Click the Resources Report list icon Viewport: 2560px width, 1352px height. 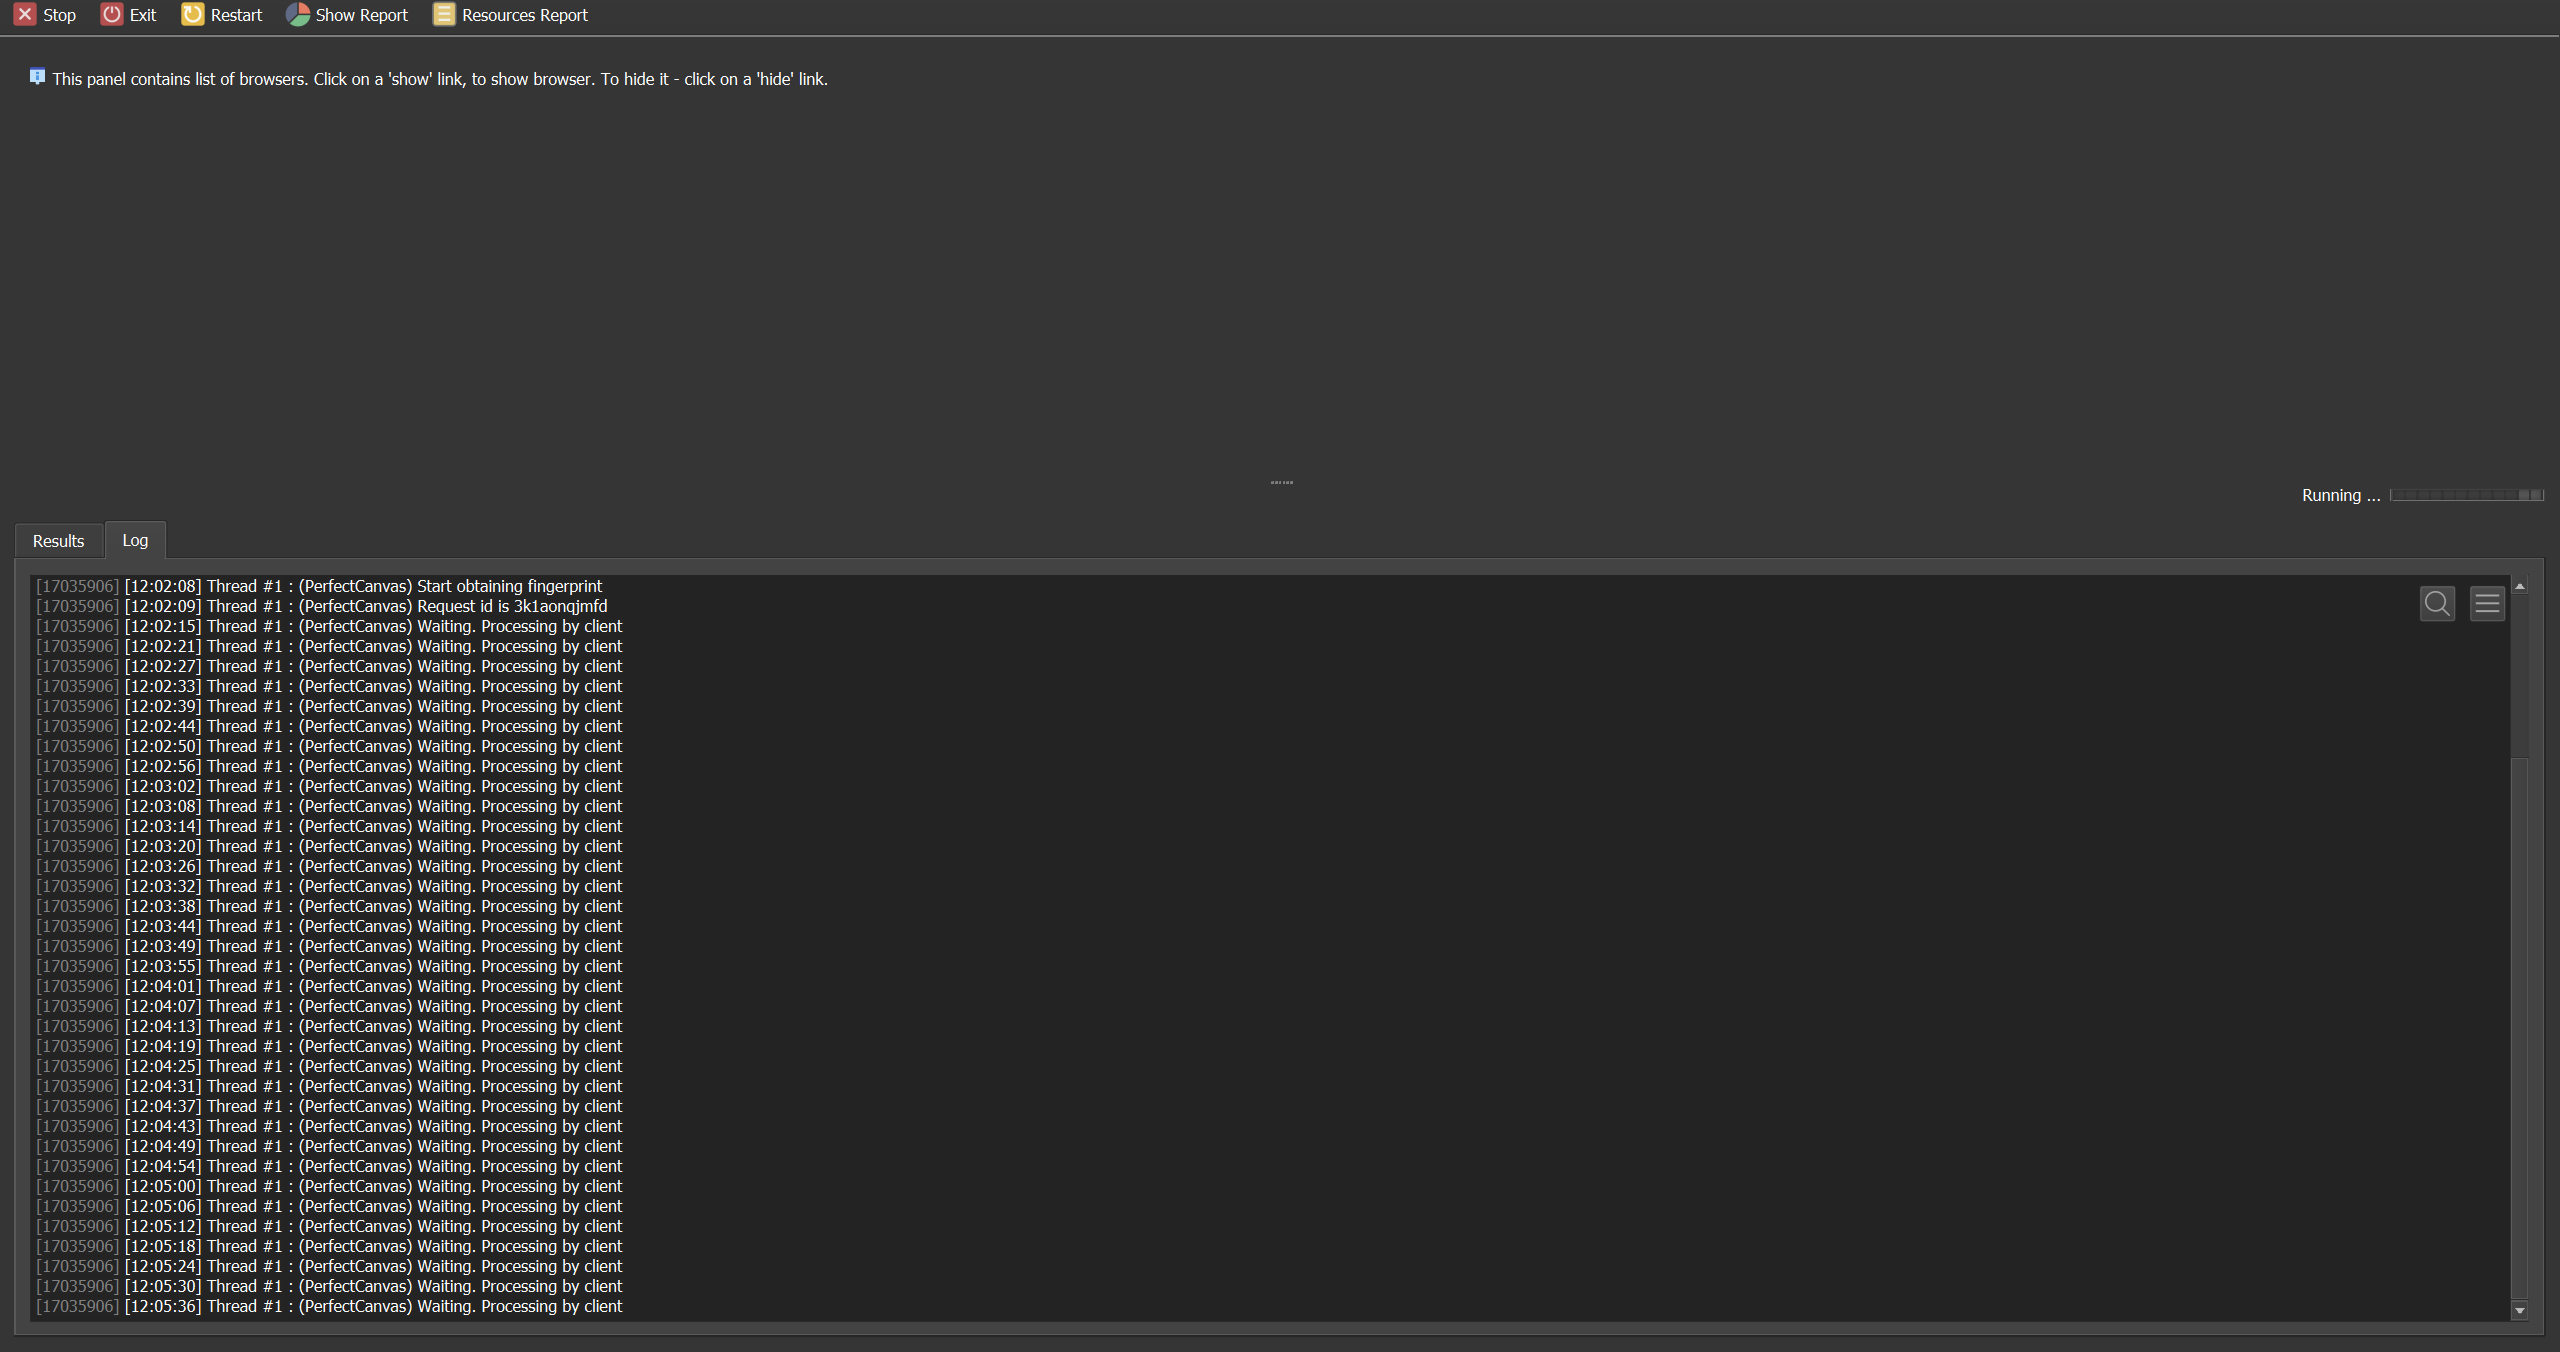point(443,14)
